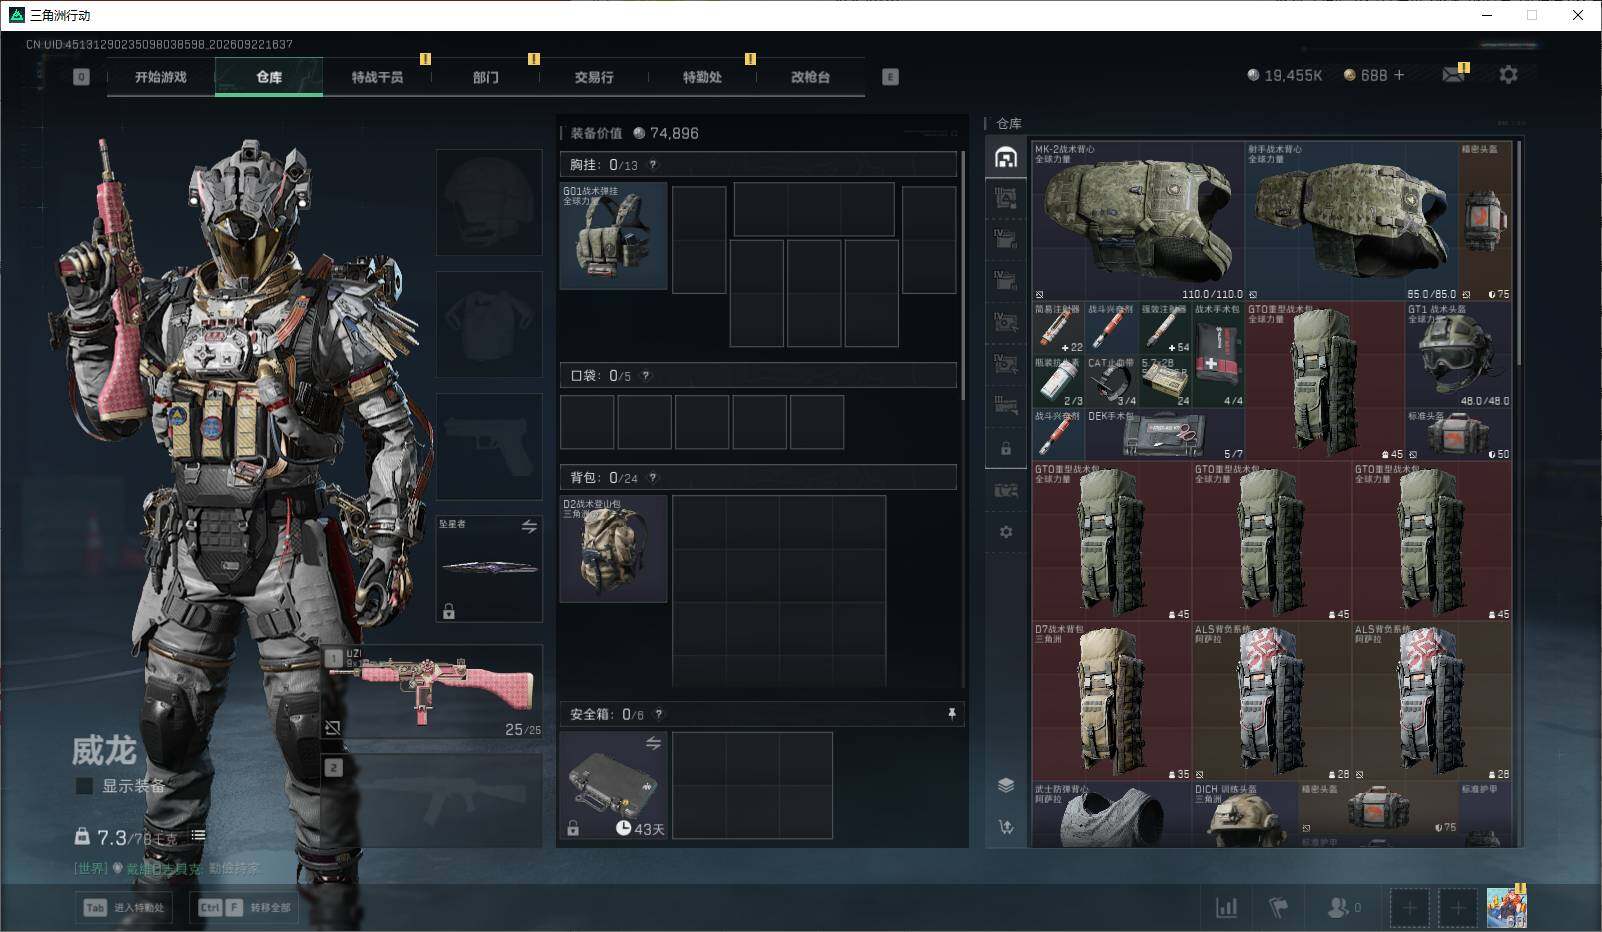The width and height of the screenshot is (1602, 932).
Task: Open the settings gear in the top bar
Action: (1508, 75)
